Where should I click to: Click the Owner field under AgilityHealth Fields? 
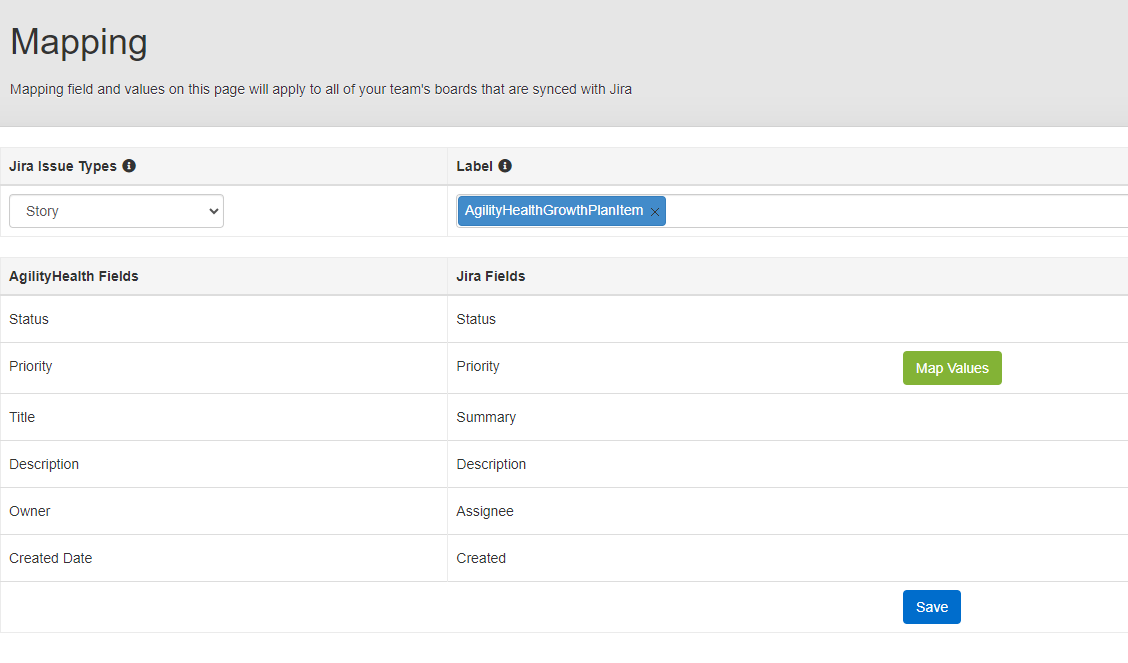tap(29, 511)
